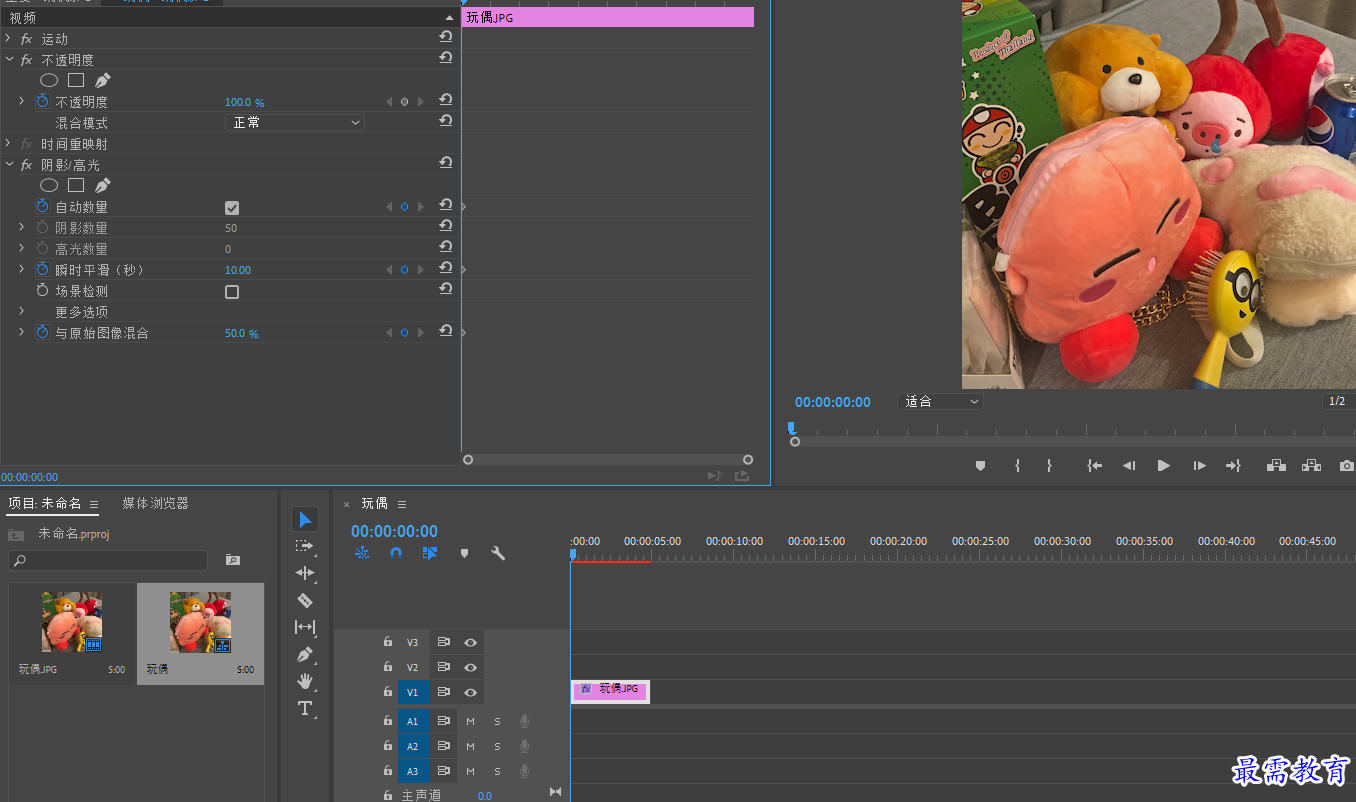Go to Out point
This screenshot has width=1356, height=802.
1233,466
